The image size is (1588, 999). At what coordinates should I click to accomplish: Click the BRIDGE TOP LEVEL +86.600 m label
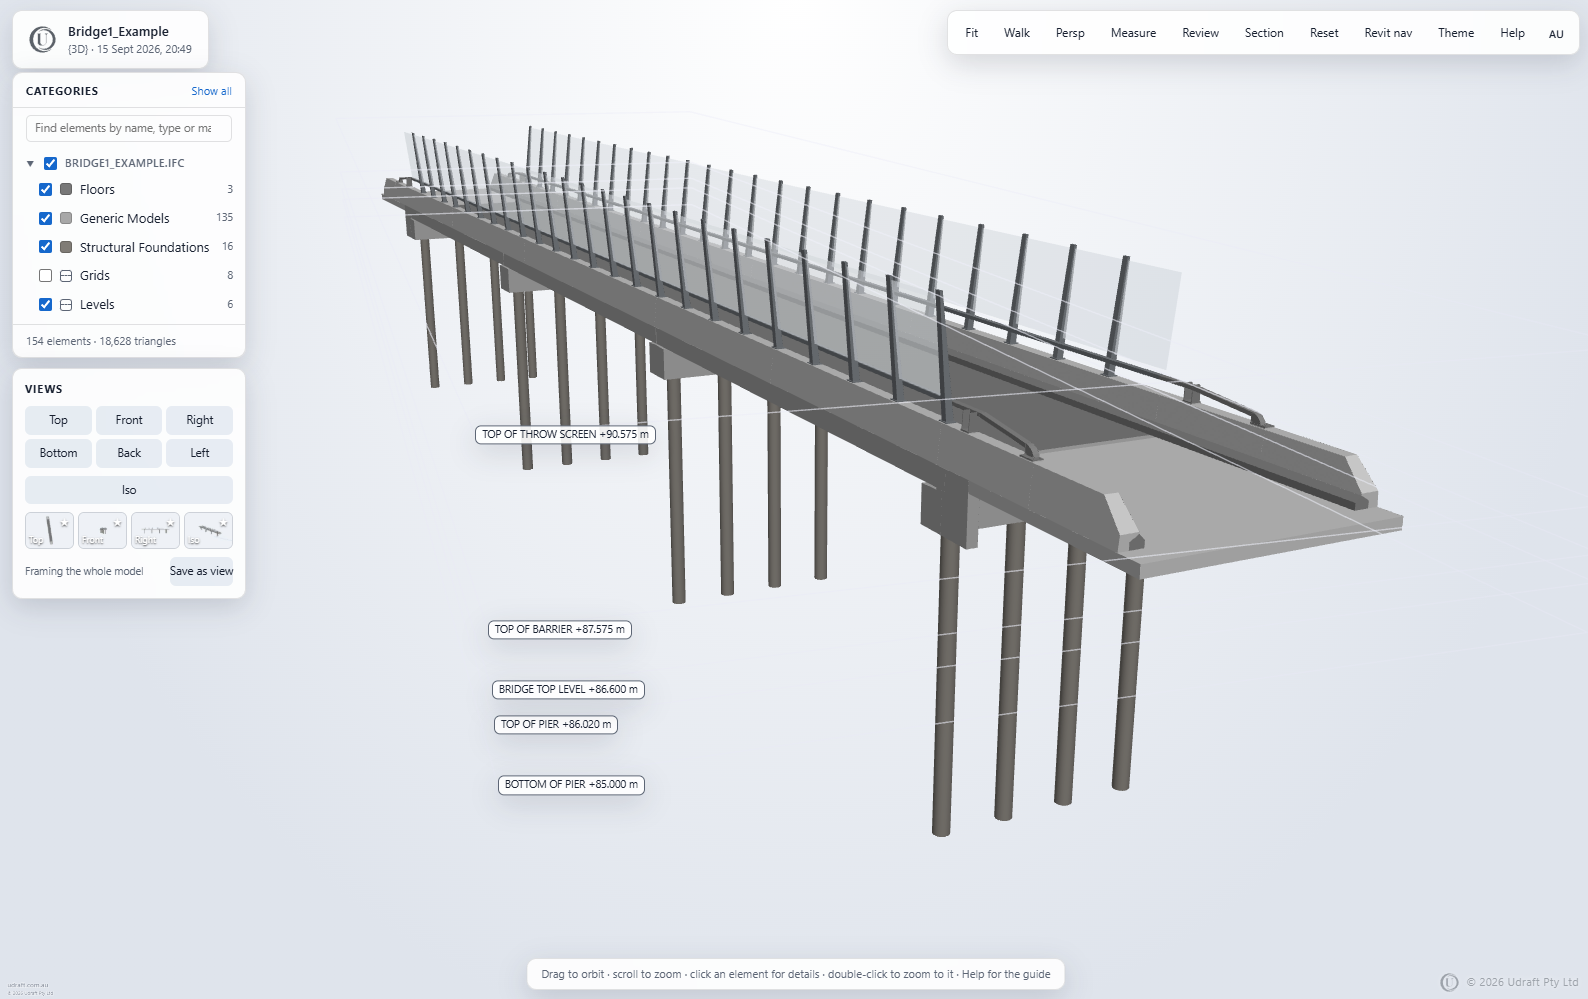(x=568, y=689)
